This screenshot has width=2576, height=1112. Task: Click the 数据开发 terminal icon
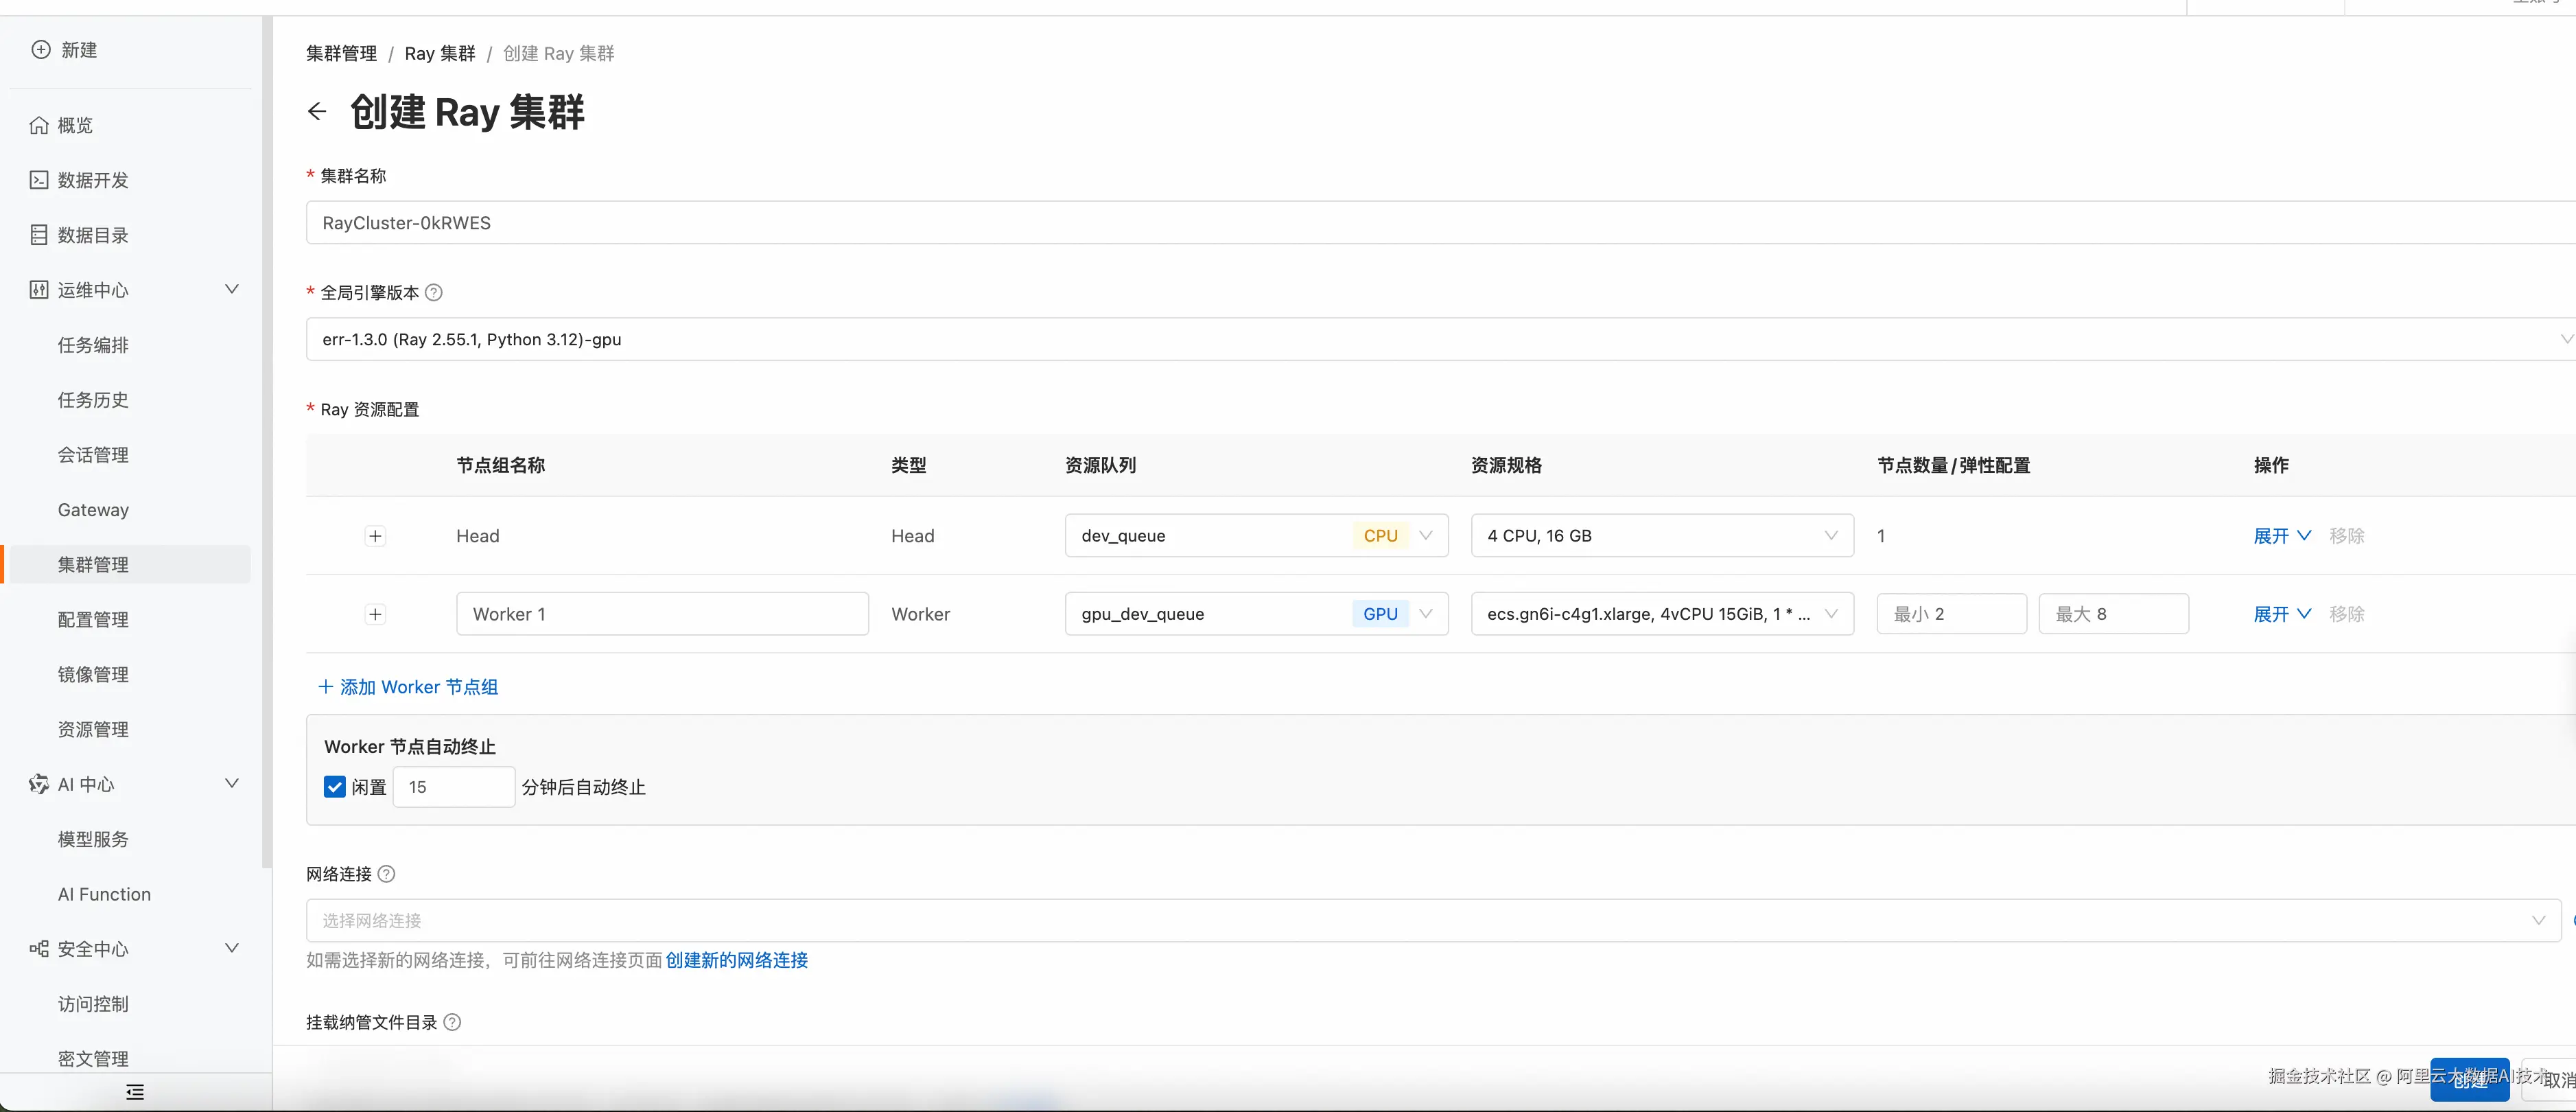[x=39, y=180]
